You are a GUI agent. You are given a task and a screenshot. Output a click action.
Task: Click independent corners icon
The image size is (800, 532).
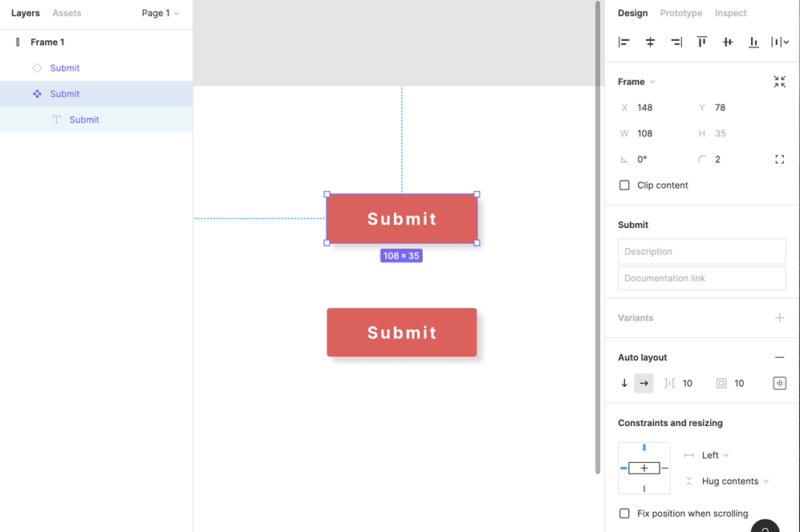coord(779,159)
